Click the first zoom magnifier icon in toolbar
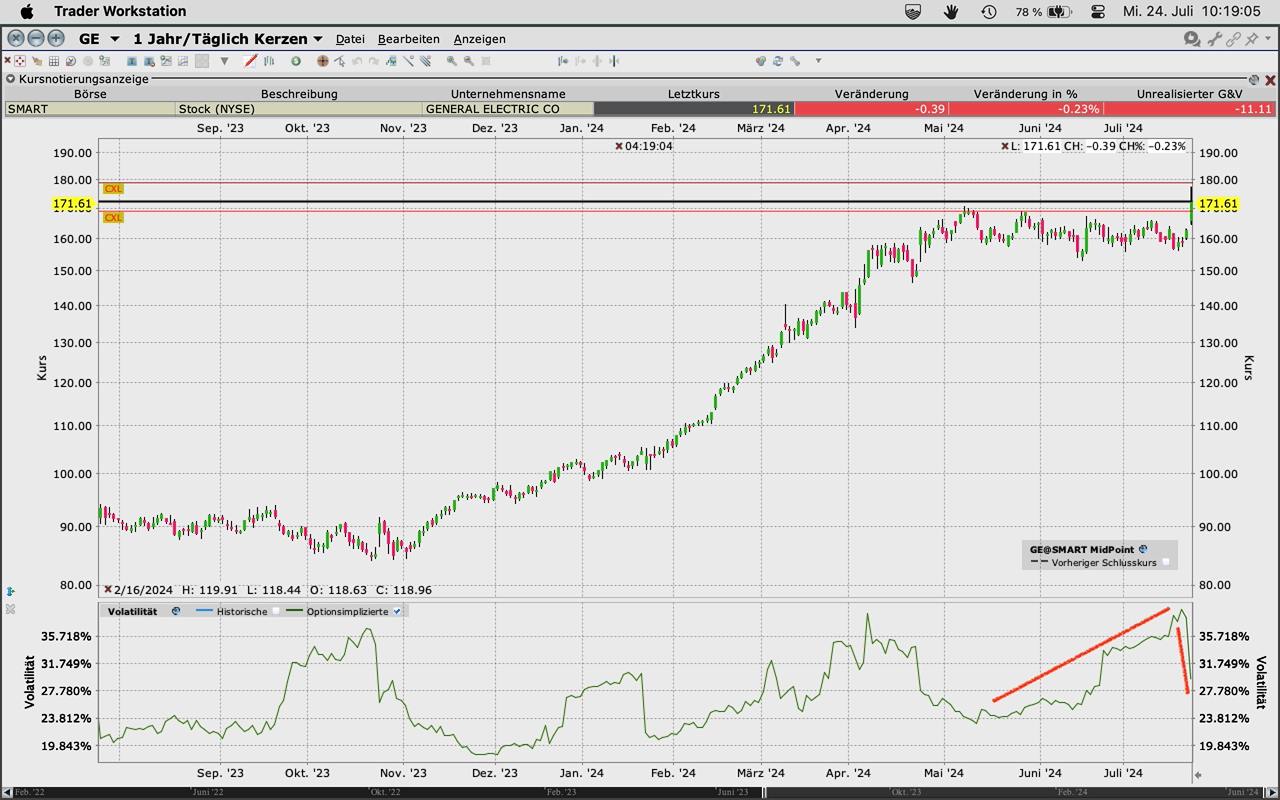Viewport: 1280px width, 800px height. coord(452,61)
